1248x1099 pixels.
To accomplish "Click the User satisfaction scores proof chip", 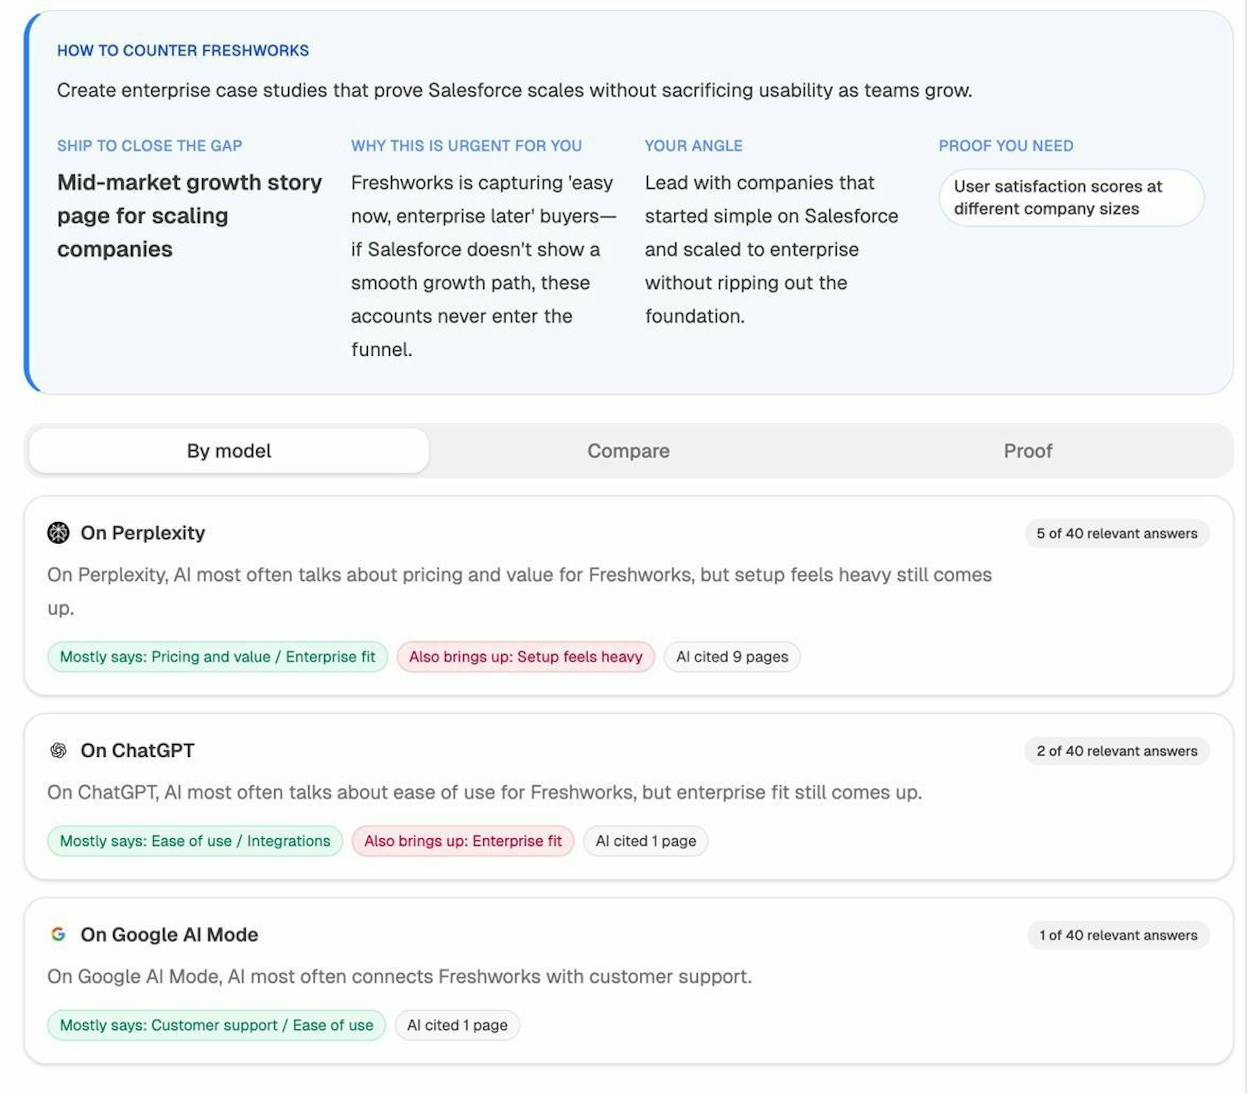I will 1071,197.
